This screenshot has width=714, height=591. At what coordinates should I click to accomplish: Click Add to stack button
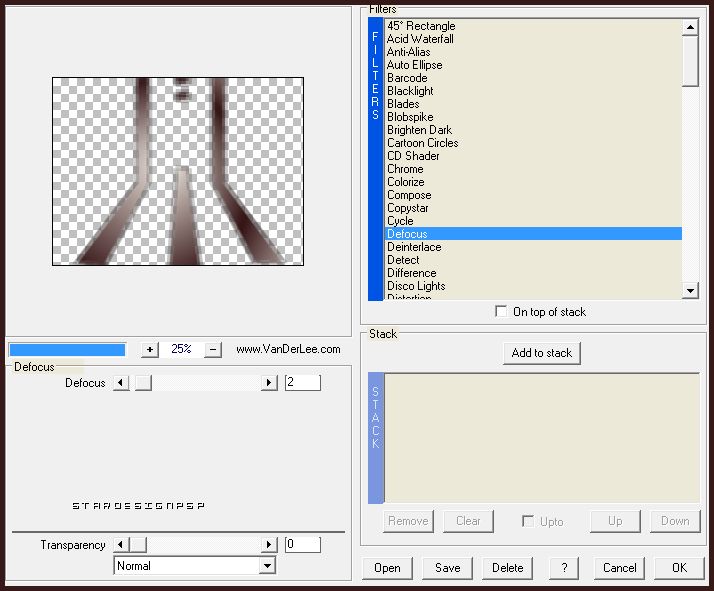point(542,353)
